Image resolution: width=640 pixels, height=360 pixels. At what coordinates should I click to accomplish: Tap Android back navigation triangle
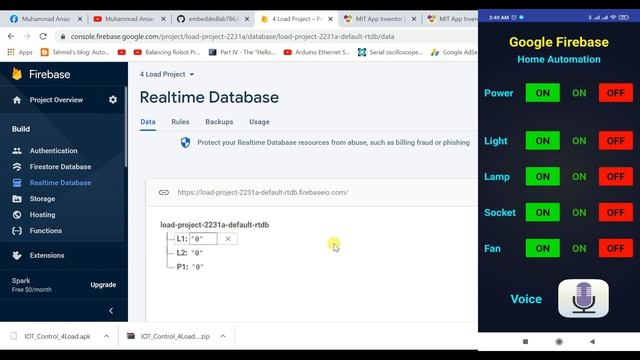592,342
